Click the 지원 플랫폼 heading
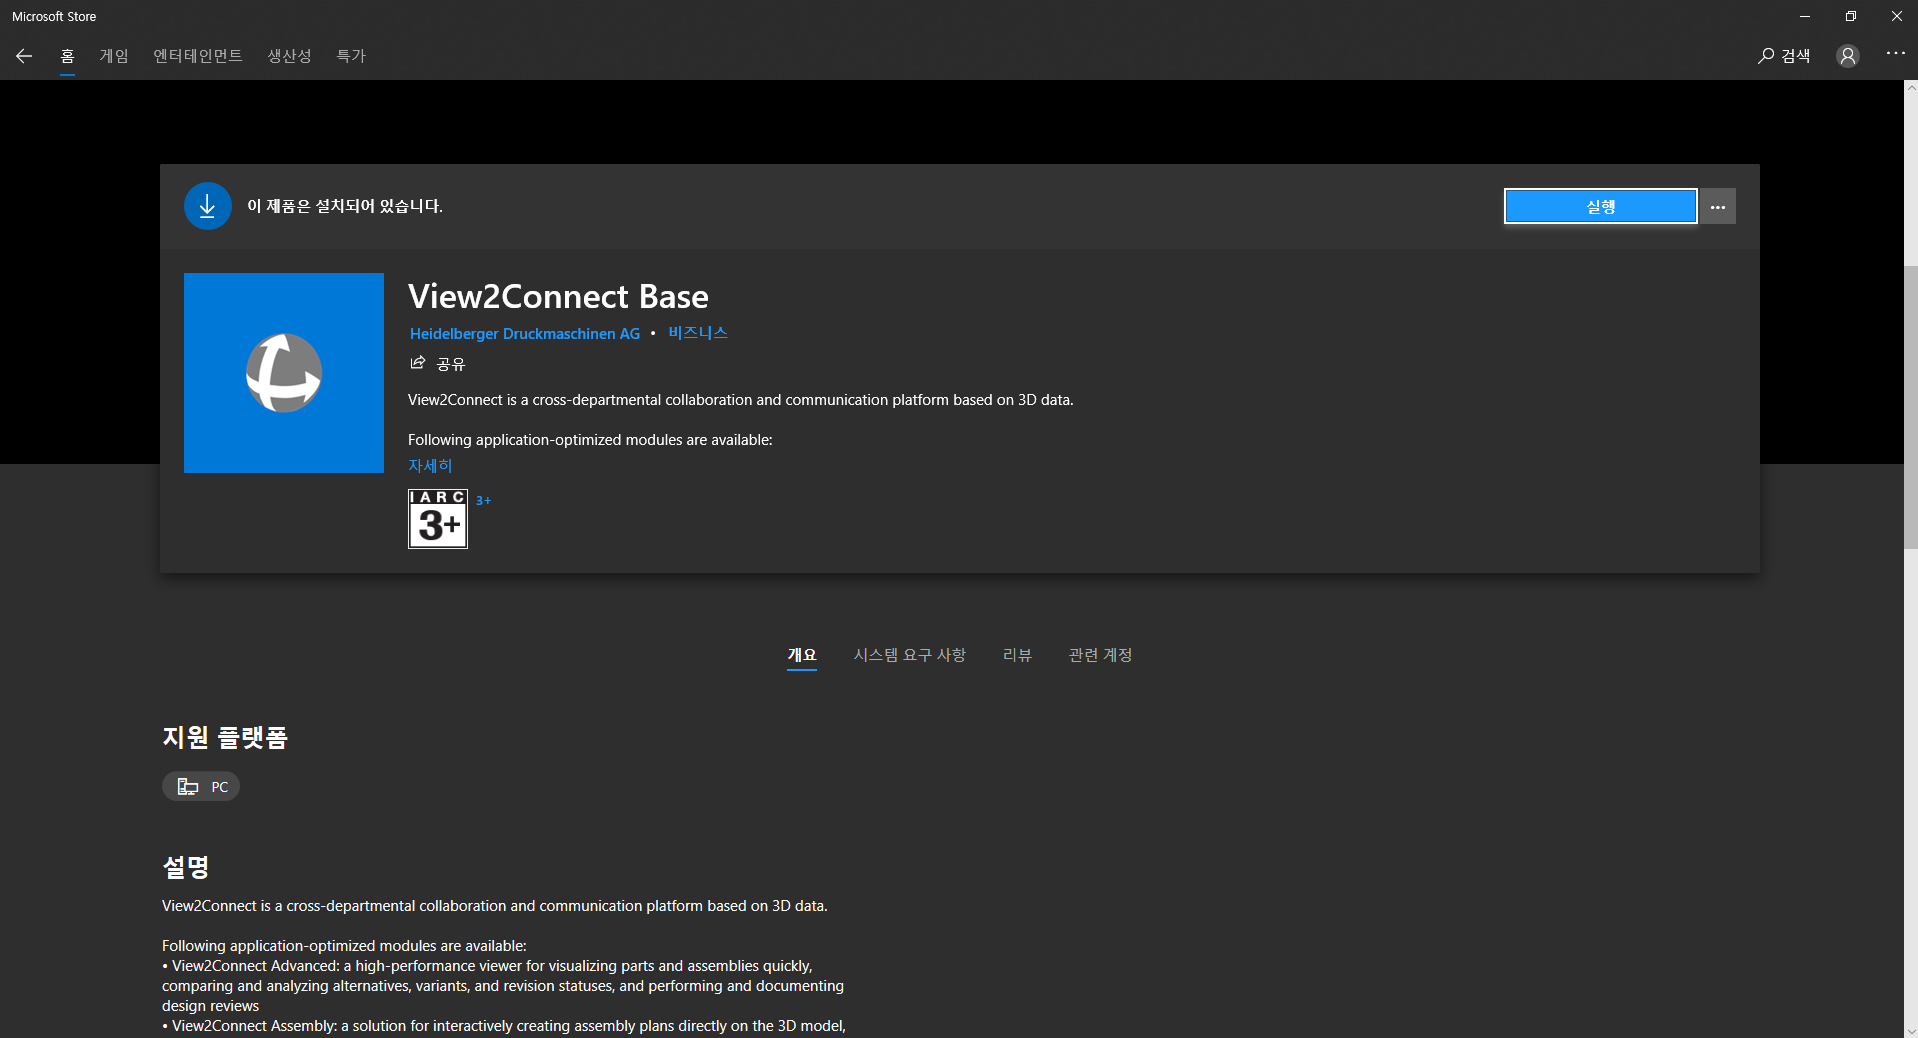The height and width of the screenshot is (1038, 1918). pos(225,738)
